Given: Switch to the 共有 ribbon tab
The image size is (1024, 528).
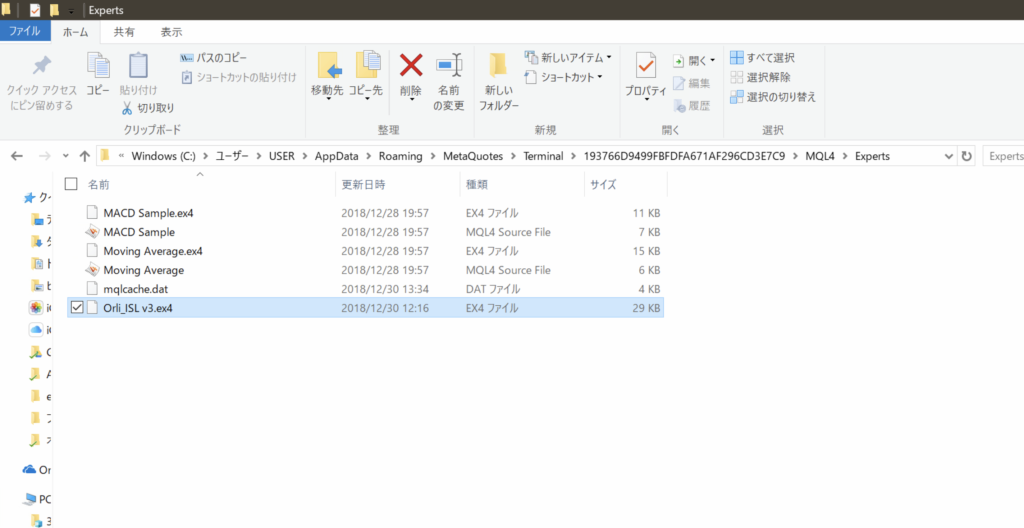Looking at the screenshot, I should 124,32.
